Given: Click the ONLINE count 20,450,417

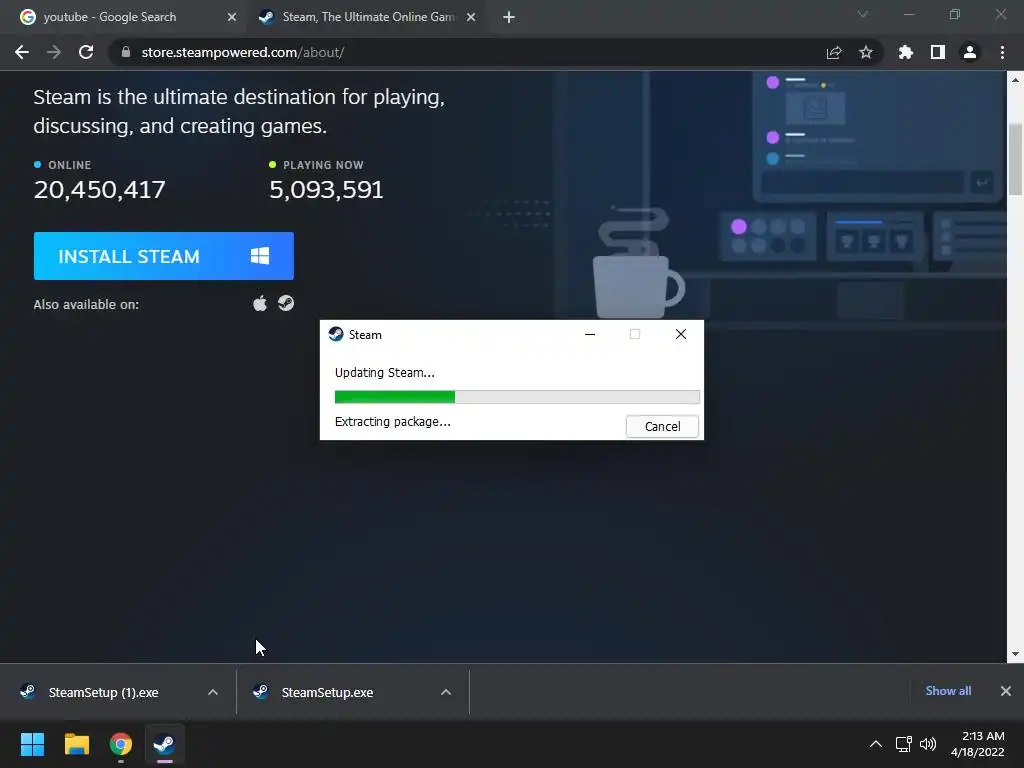Looking at the screenshot, I should pyautogui.click(x=99, y=190).
